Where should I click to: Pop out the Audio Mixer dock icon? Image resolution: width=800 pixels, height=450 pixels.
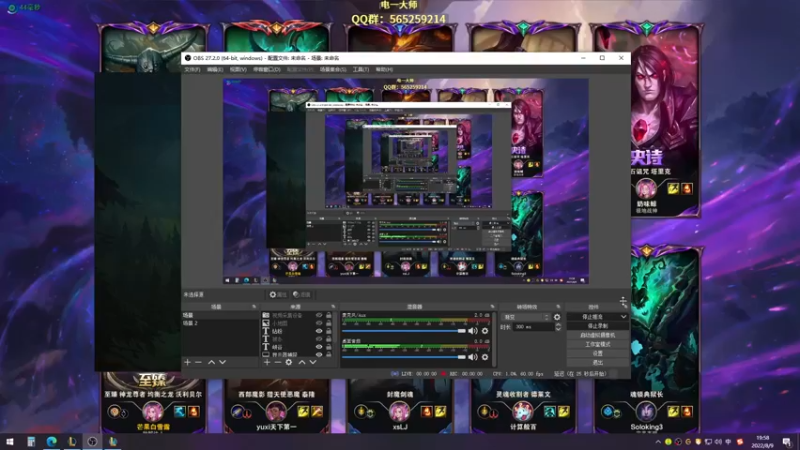tap(492, 307)
